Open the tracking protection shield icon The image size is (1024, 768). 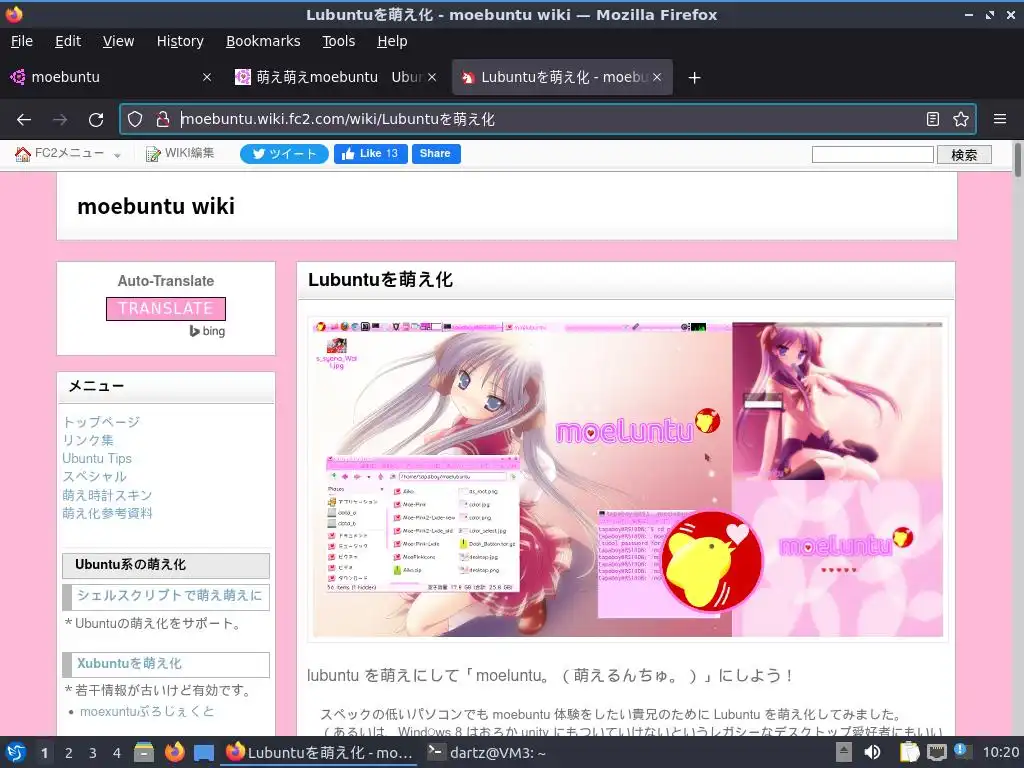[x=135, y=119]
